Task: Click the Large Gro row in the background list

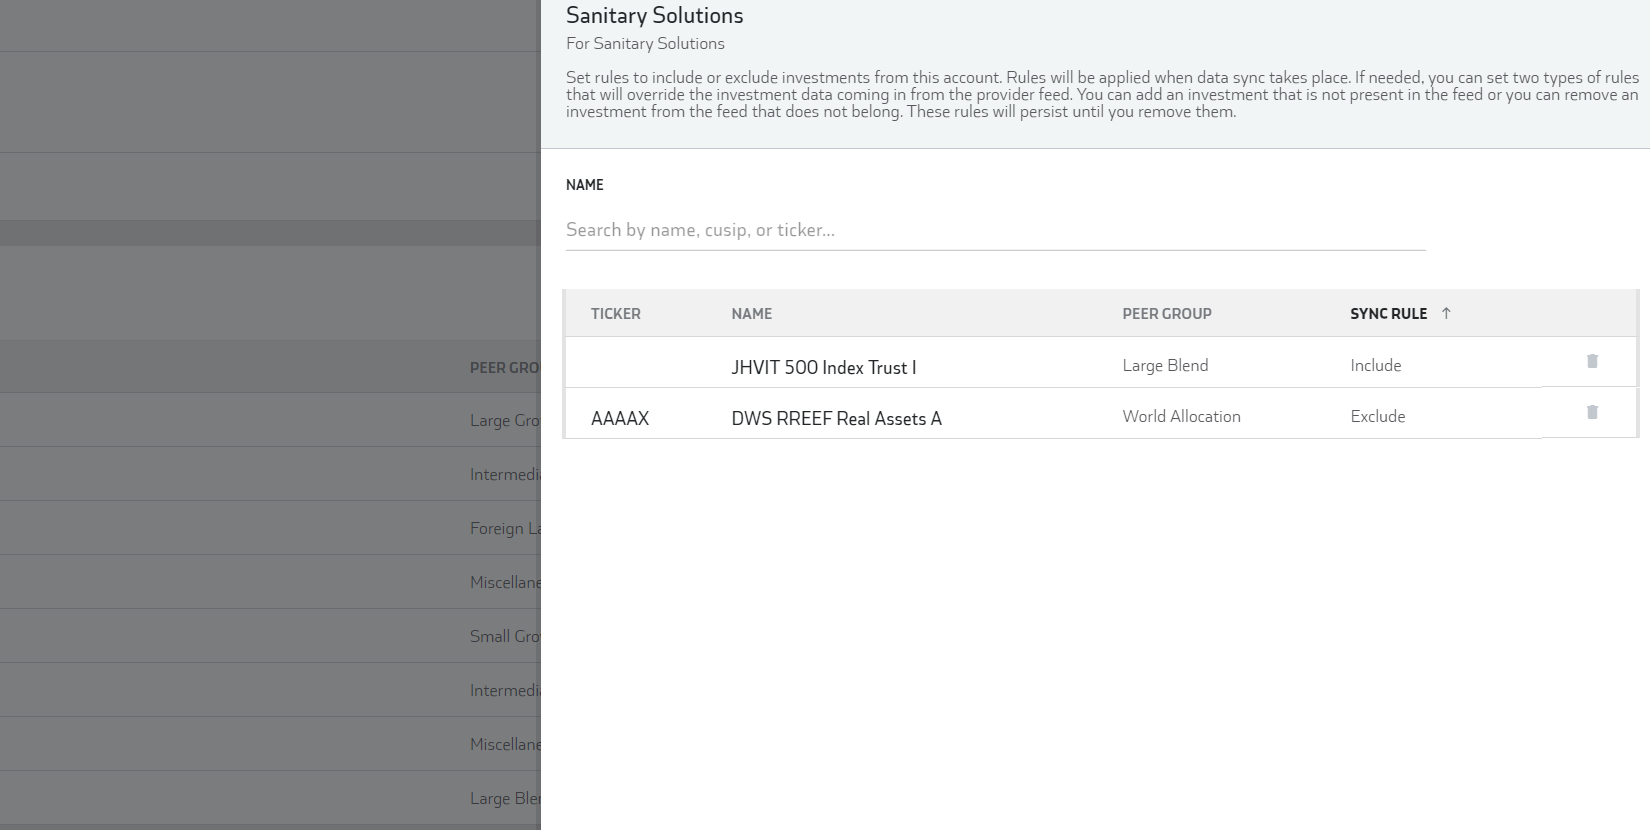Action: (x=504, y=421)
